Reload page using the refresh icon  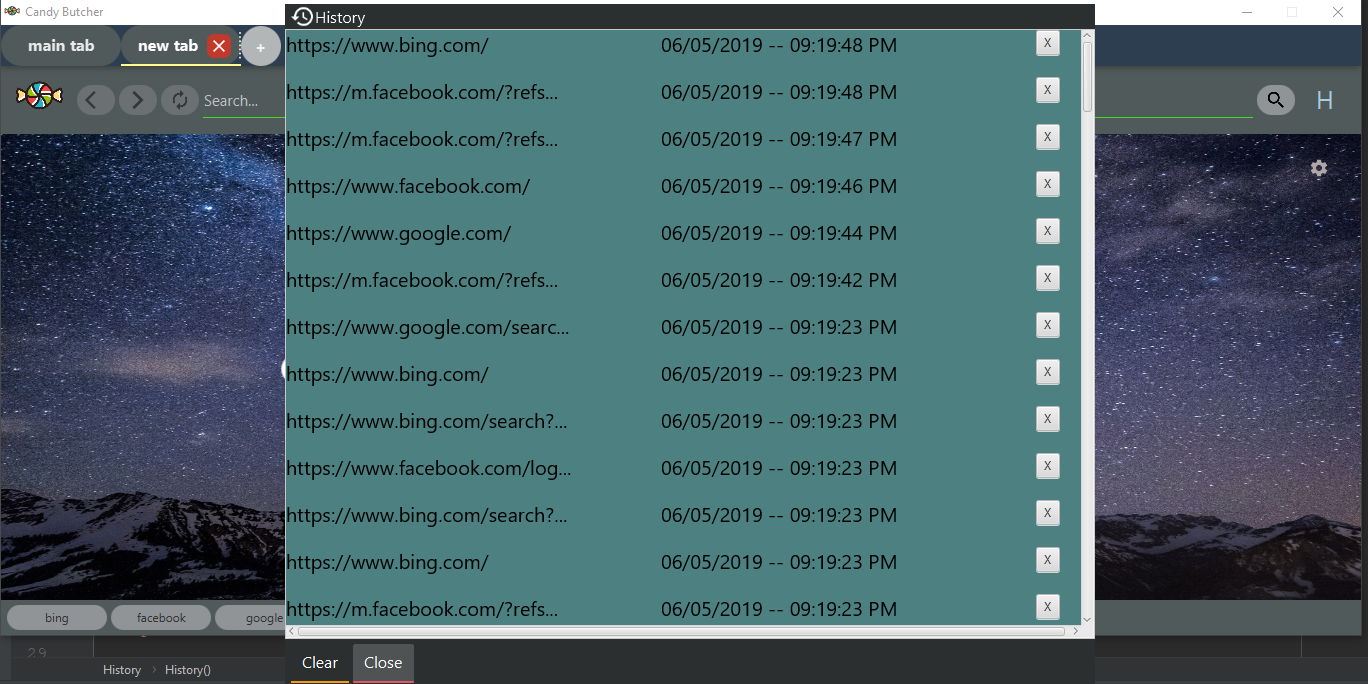click(x=180, y=100)
